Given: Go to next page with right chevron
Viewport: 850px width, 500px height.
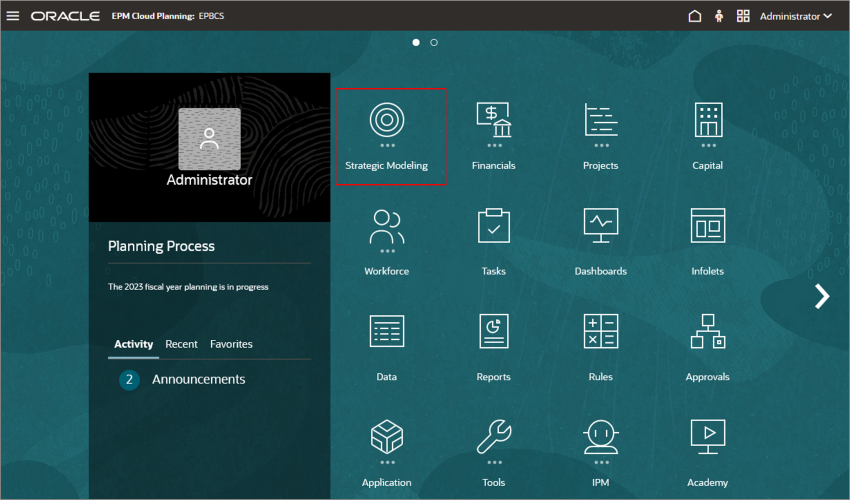Looking at the screenshot, I should click(822, 296).
